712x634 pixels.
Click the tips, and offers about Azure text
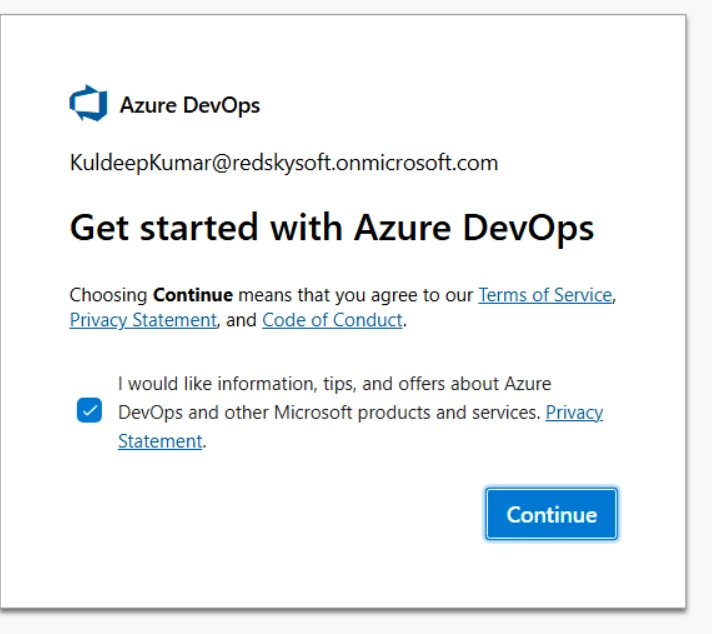click(437, 384)
